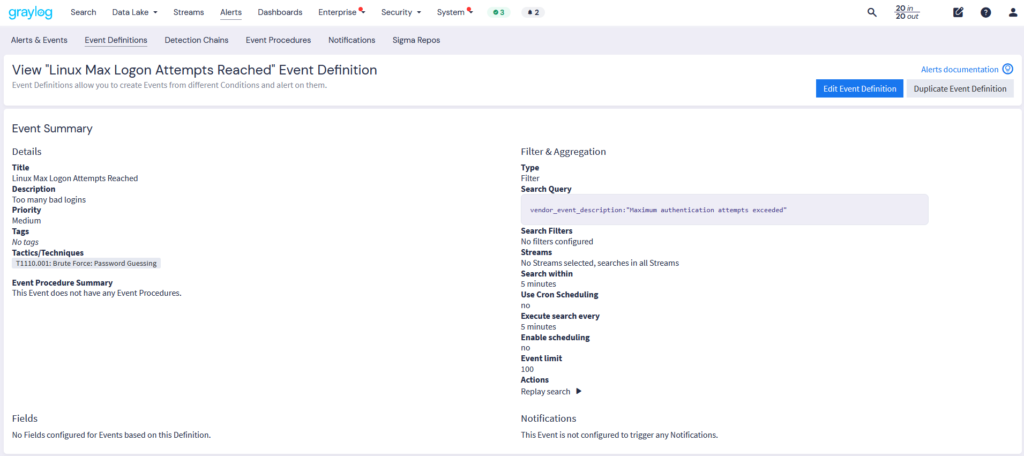Select the Event Definitions tab
1024x456 pixels.
tap(116, 40)
